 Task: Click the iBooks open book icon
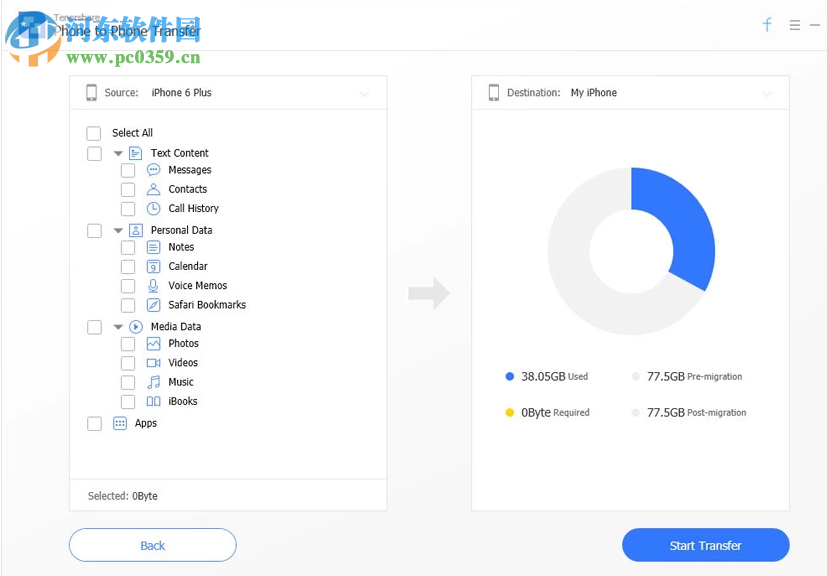pos(153,401)
